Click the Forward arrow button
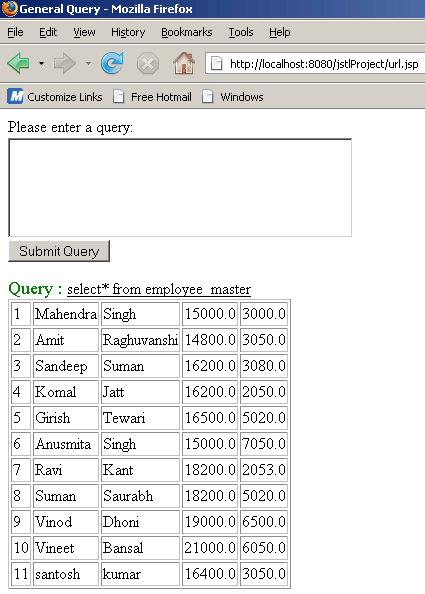The width and height of the screenshot is (425, 594). 65,63
